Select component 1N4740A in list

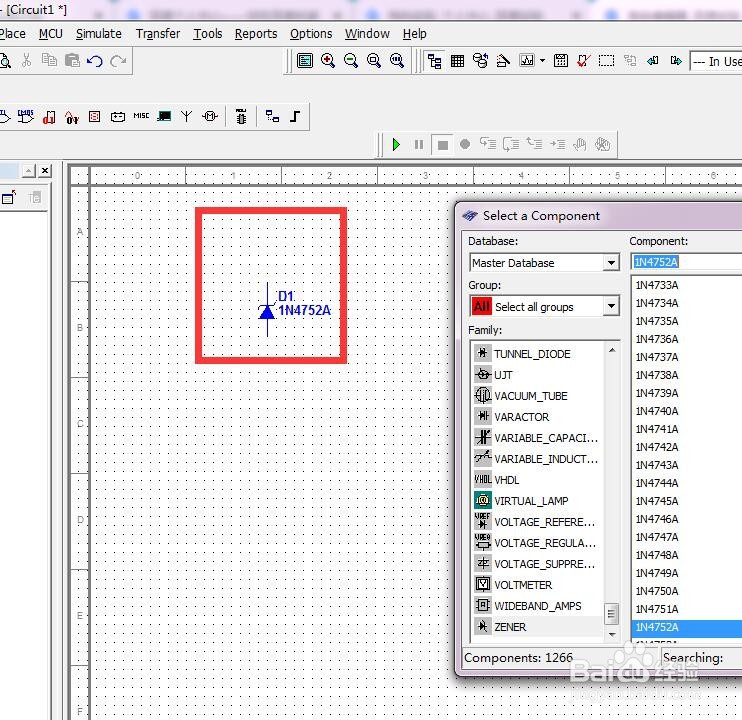[657, 411]
